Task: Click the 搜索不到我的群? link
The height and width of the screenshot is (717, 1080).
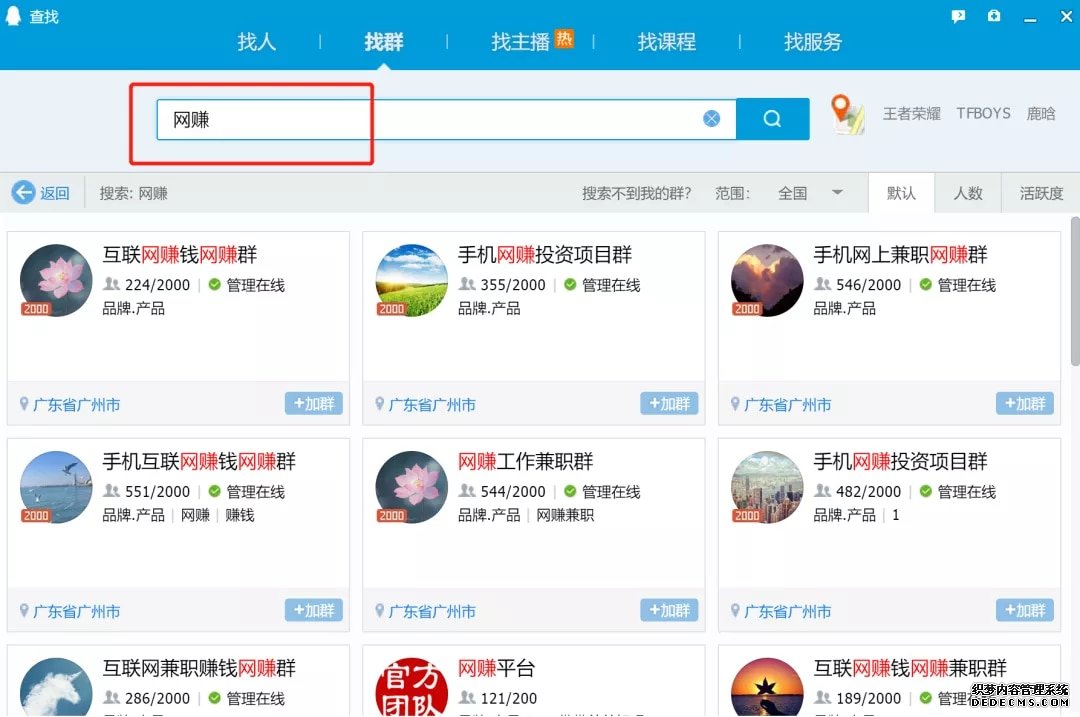Action: [x=636, y=193]
